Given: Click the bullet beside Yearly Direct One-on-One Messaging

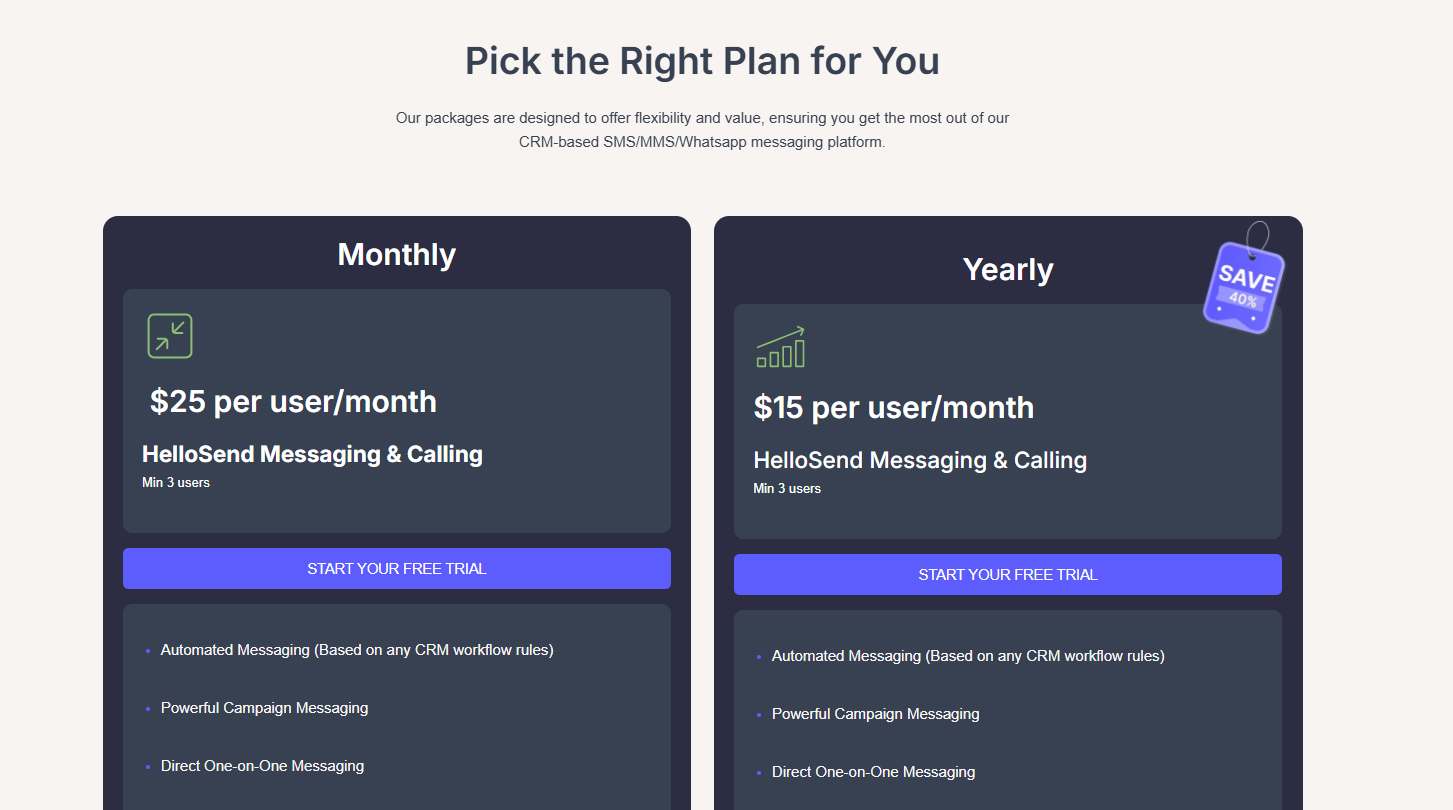Looking at the screenshot, I should [x=761, y=772].
